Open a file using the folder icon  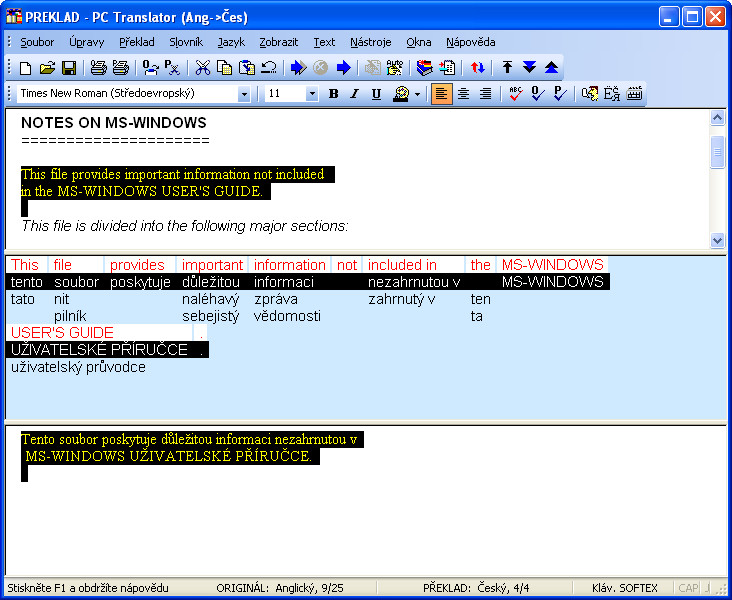(x=47, y=68)
